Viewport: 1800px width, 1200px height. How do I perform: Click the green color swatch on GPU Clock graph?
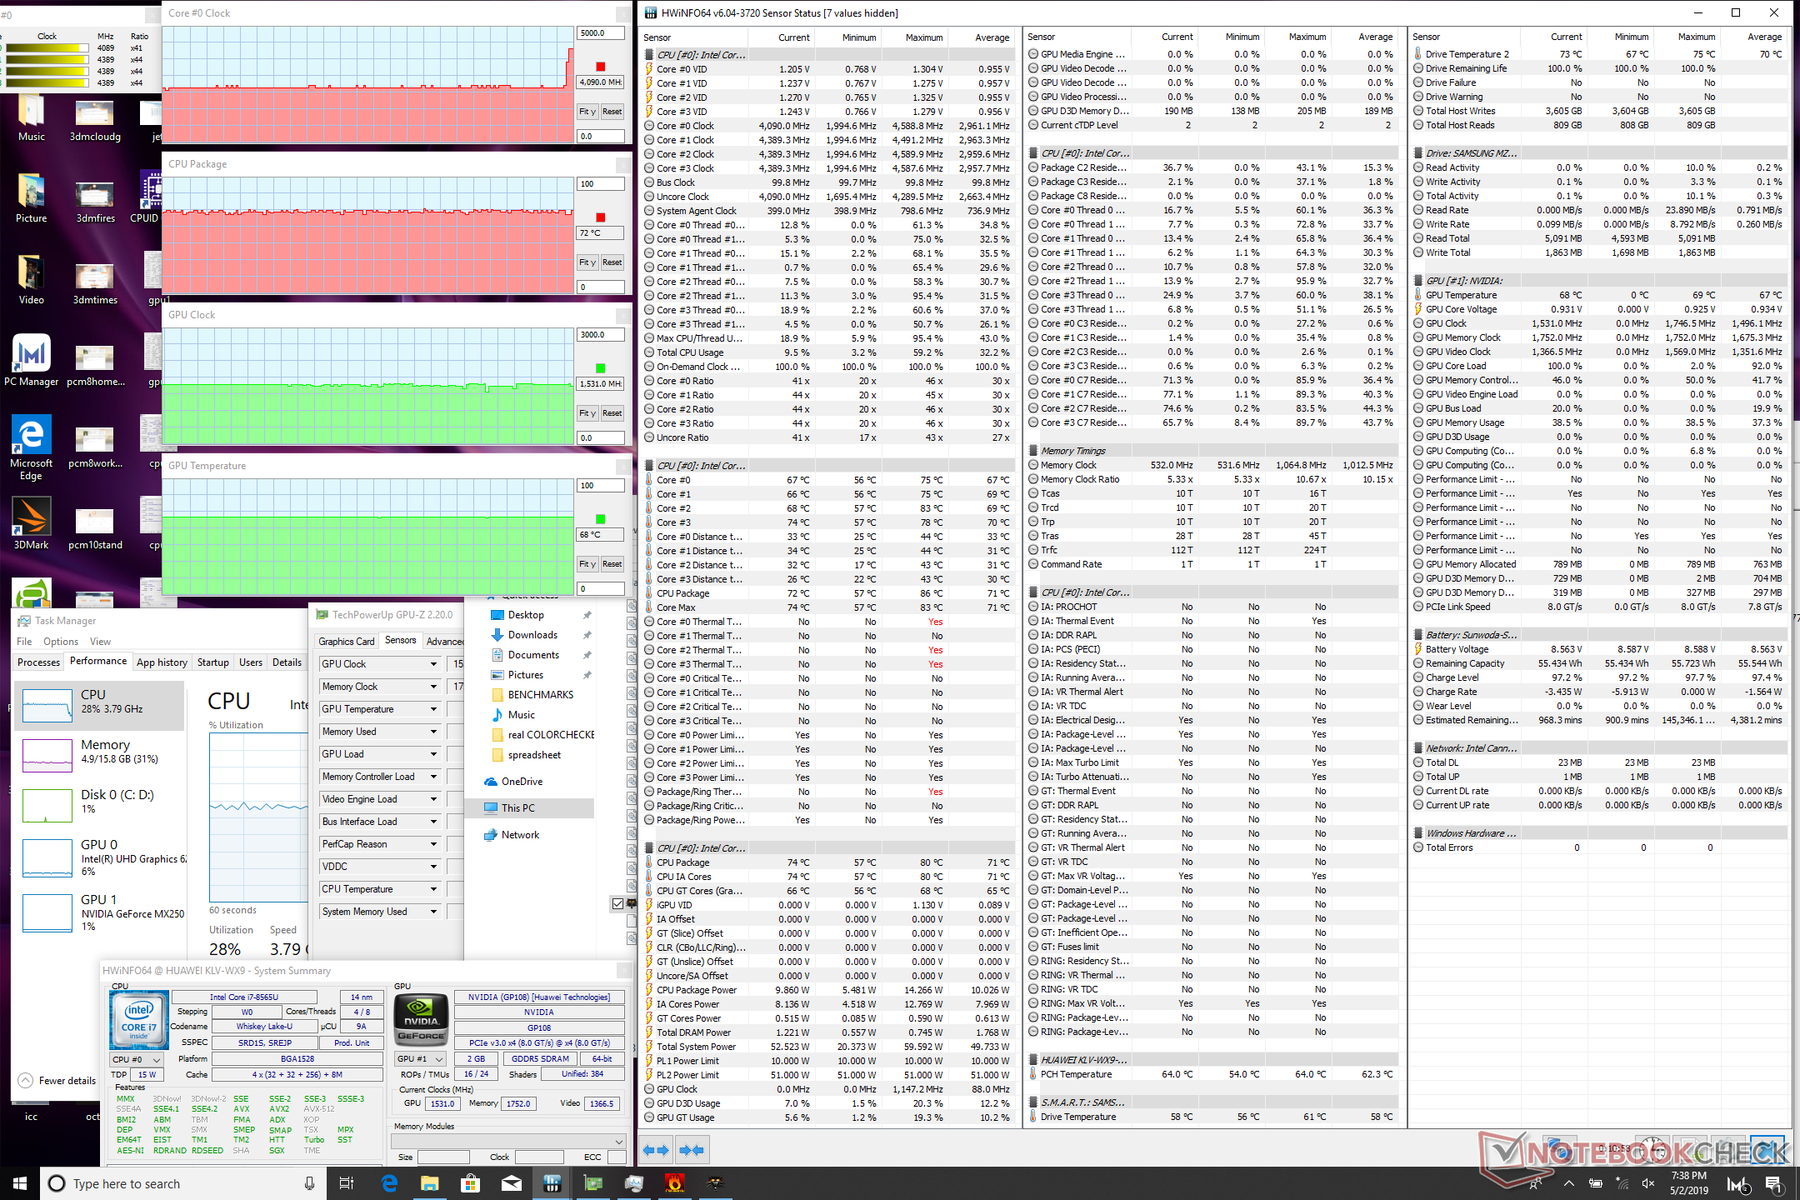click(600, 369)
